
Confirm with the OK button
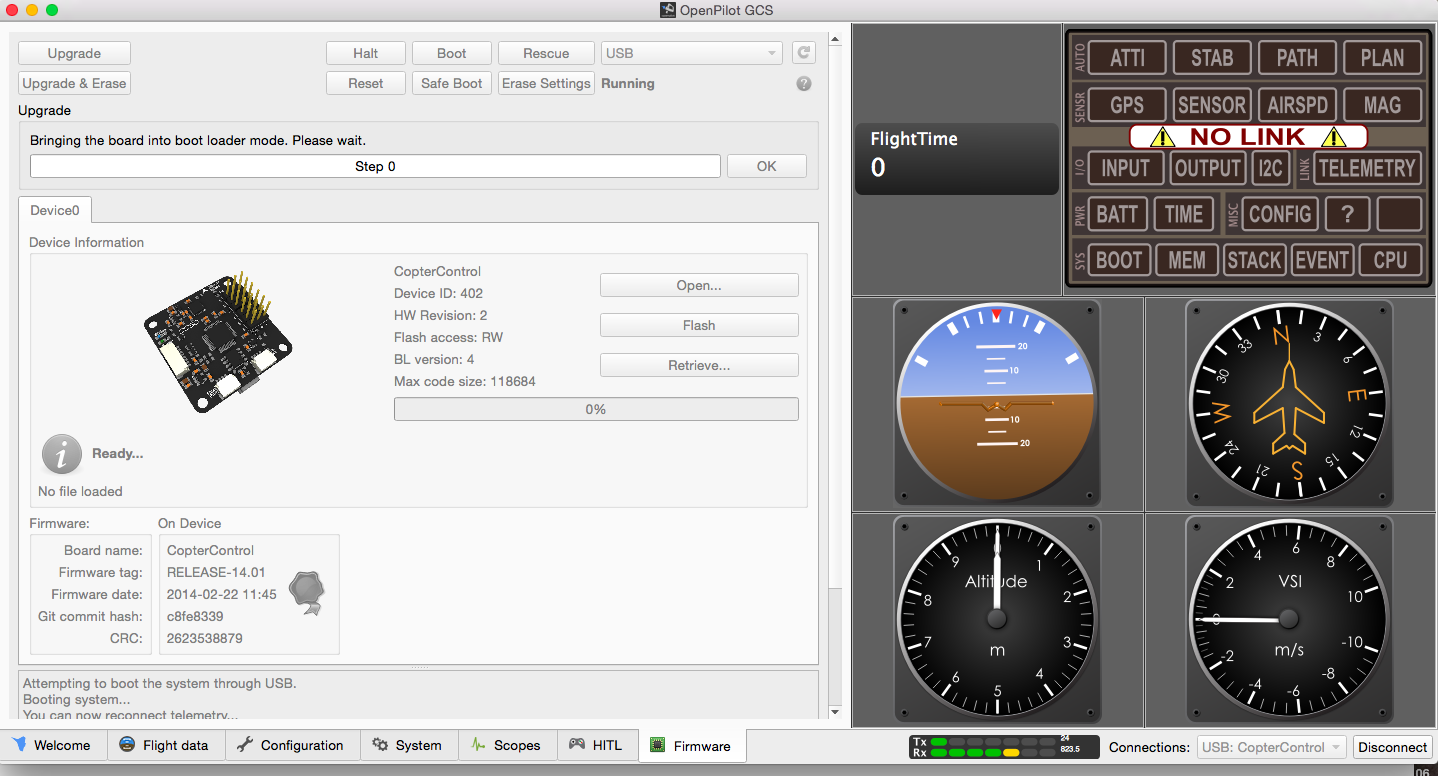[767, 166]
